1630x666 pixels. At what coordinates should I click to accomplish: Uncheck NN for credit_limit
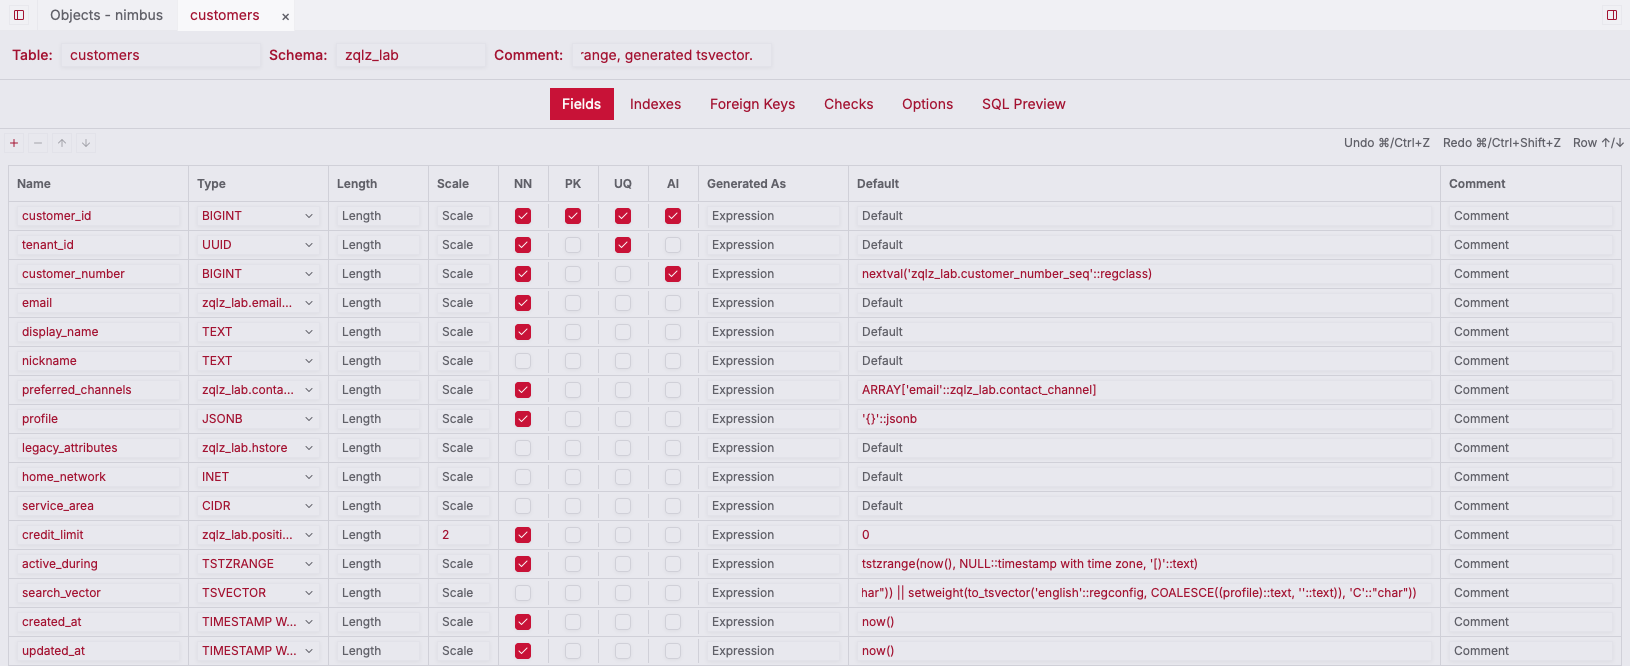[523, 535]
